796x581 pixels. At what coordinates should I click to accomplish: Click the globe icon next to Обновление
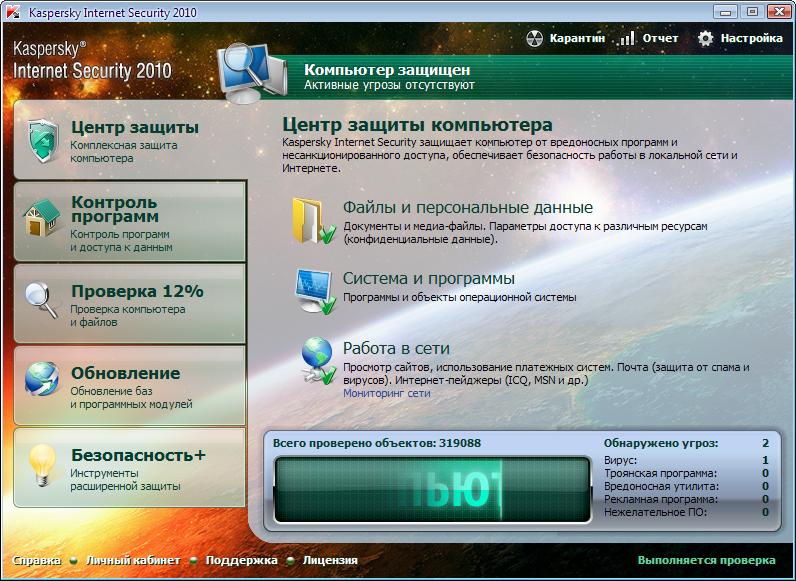click(42, 379)
